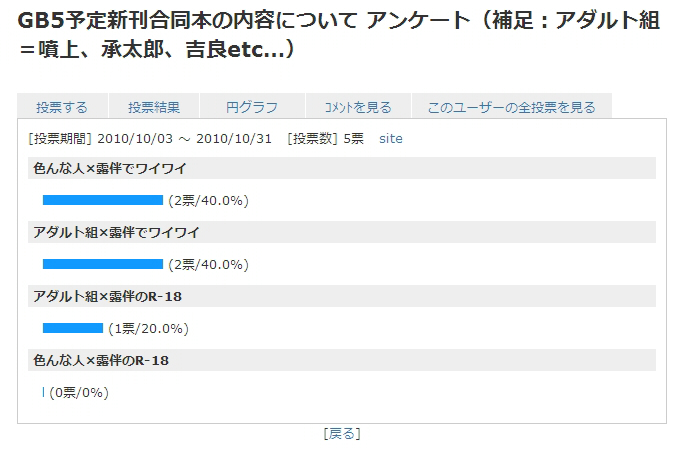Click the blue bar under 色んな人×露伴でワイワイ
700x450 pixels.
102,200
